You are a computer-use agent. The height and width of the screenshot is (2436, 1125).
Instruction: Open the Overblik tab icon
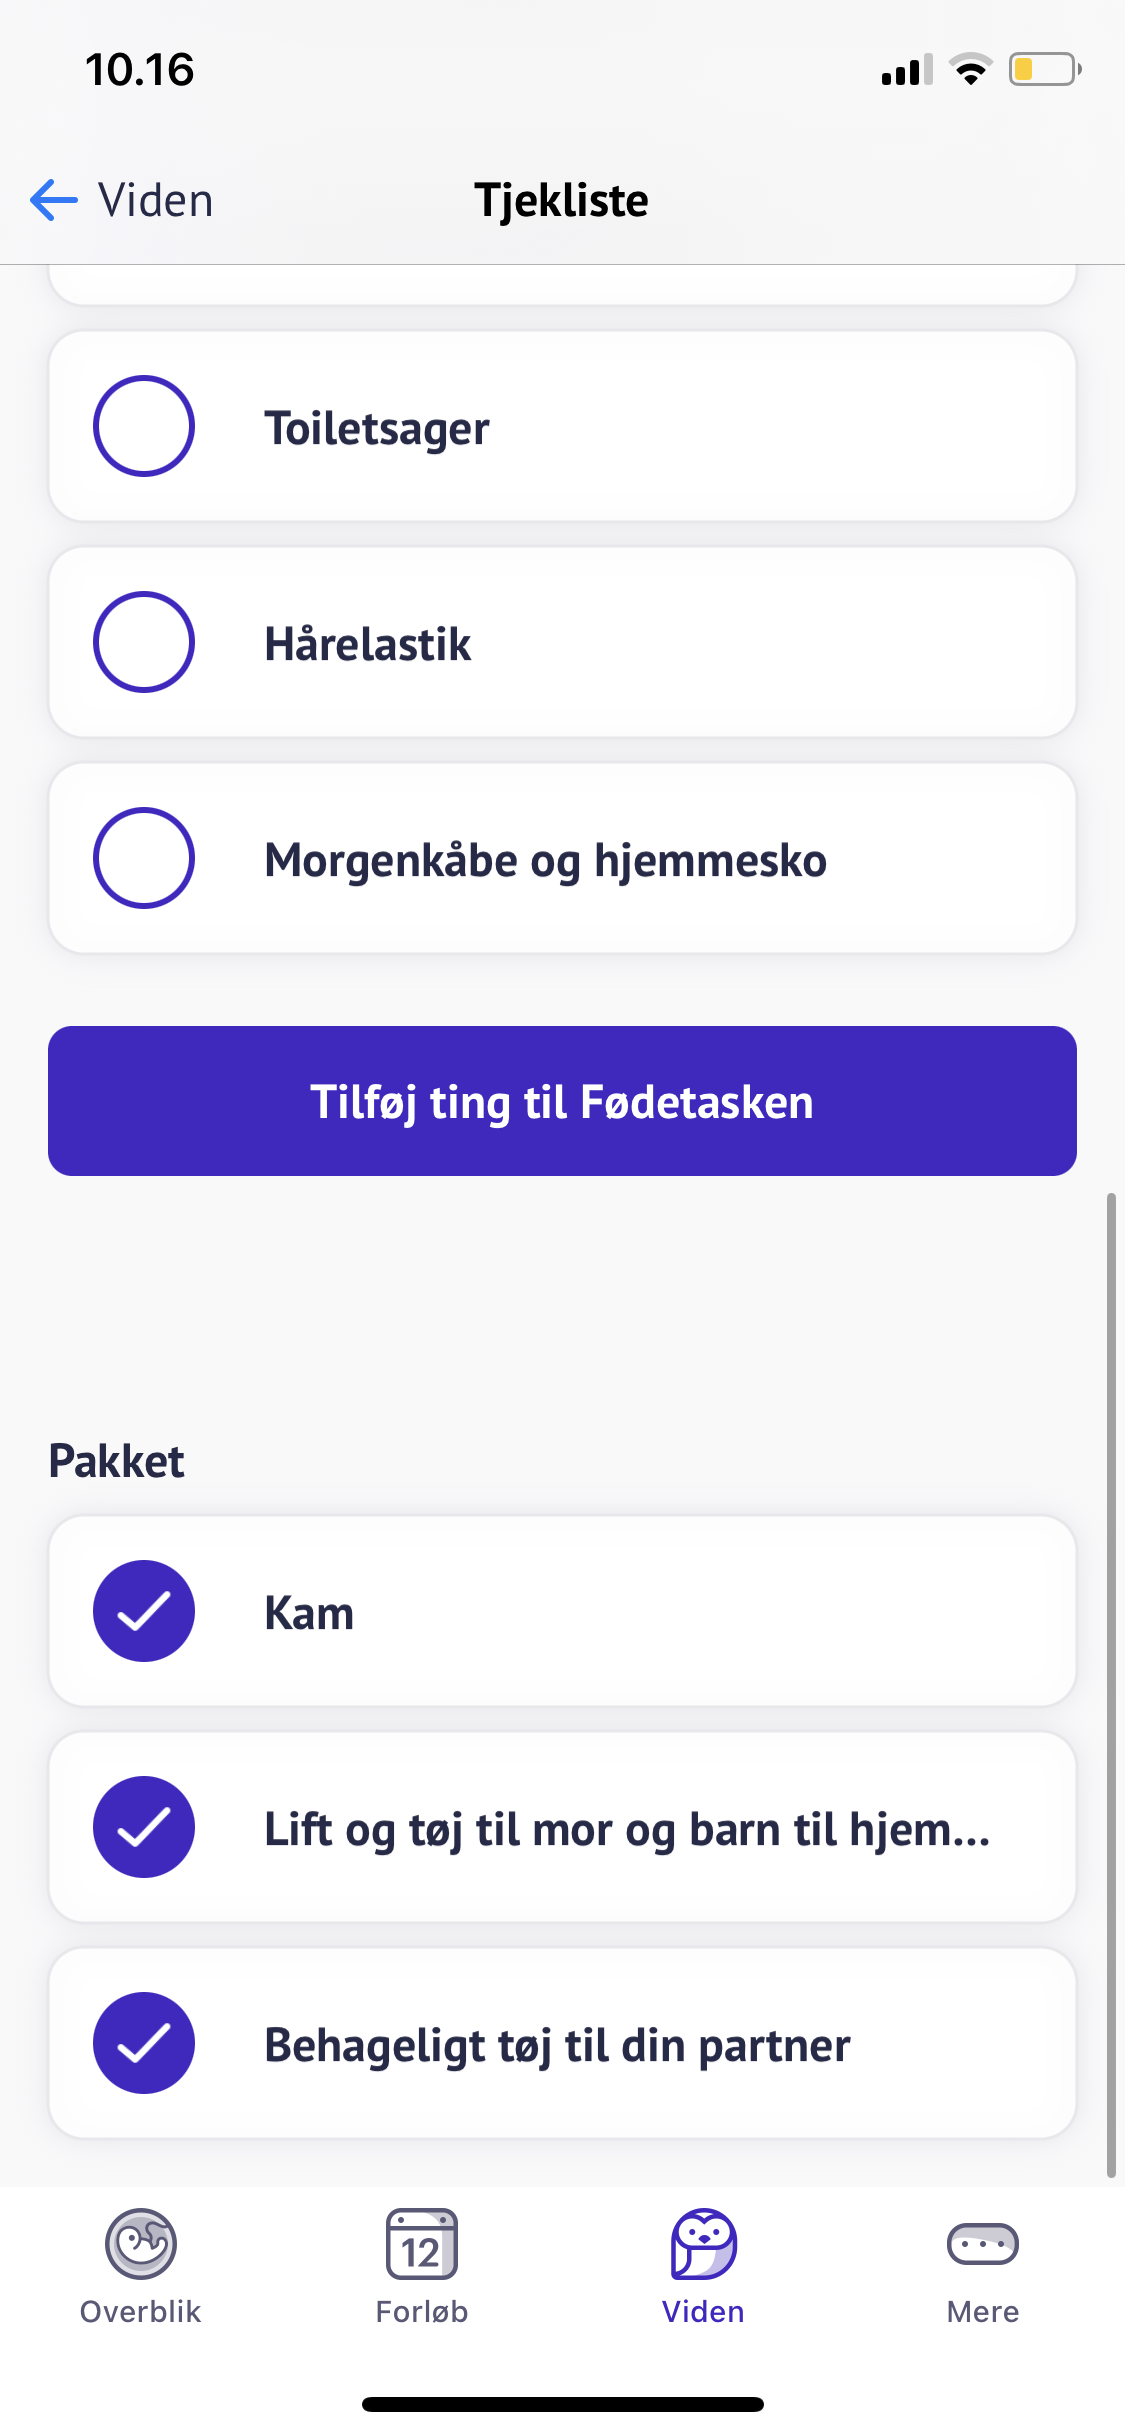[141, 2243]
